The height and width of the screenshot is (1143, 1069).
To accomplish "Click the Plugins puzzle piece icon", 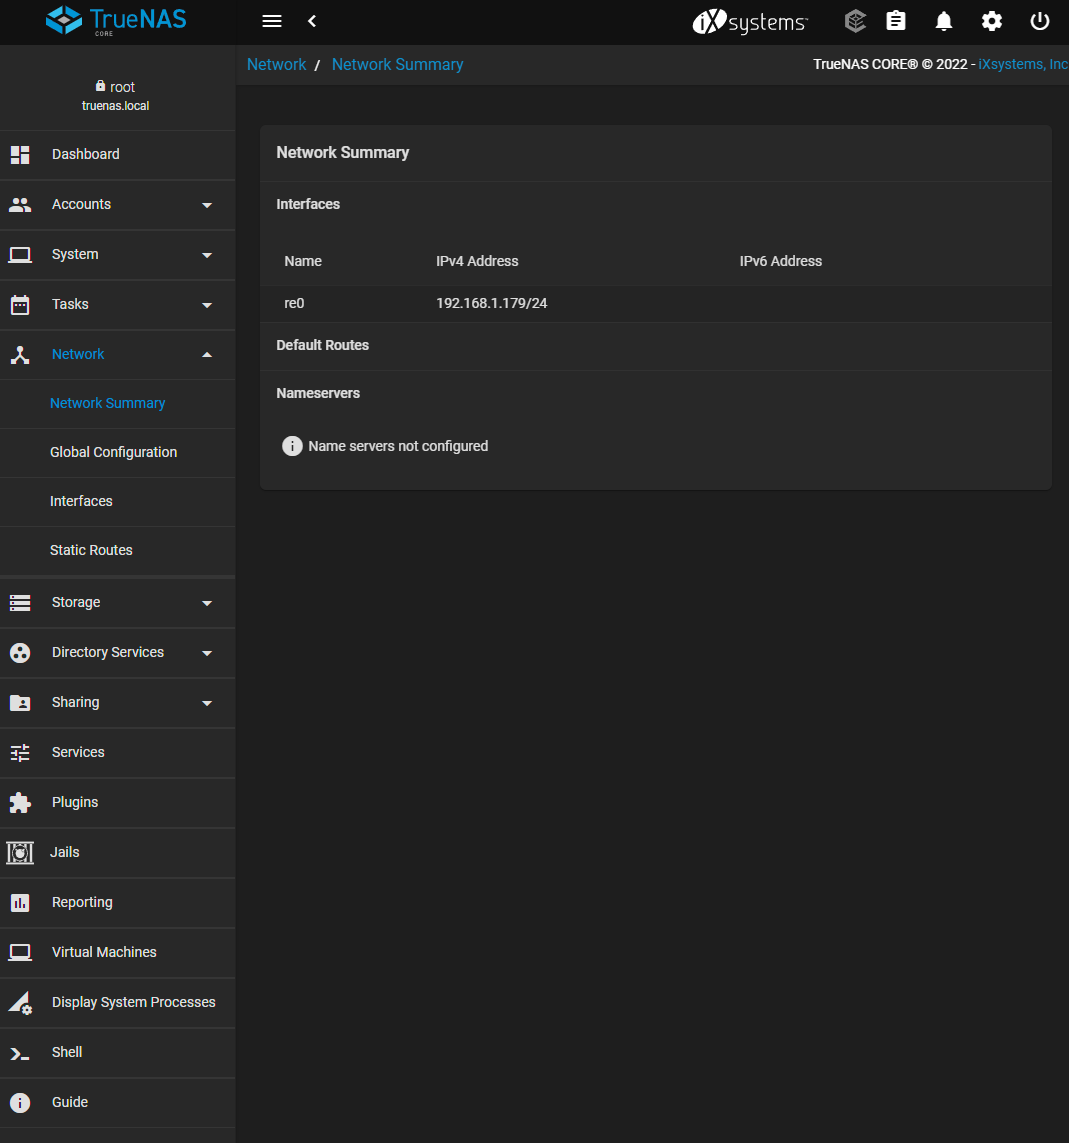I will (20, 803).
